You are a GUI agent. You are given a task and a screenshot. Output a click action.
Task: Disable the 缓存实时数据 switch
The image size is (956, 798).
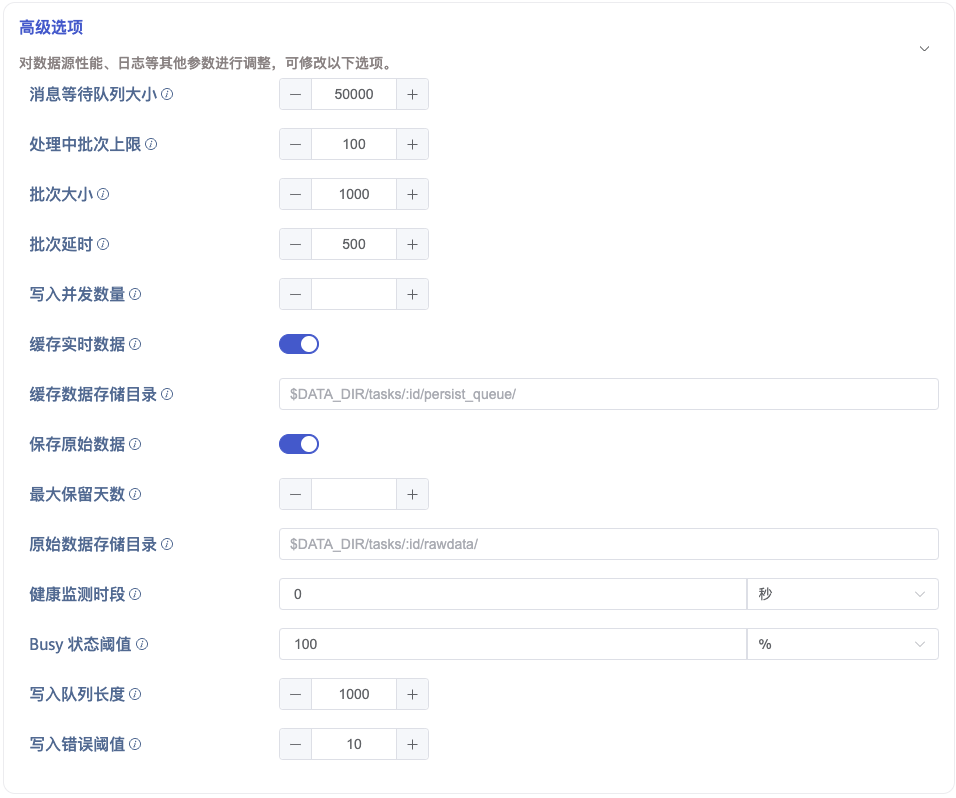pos(298,344)
